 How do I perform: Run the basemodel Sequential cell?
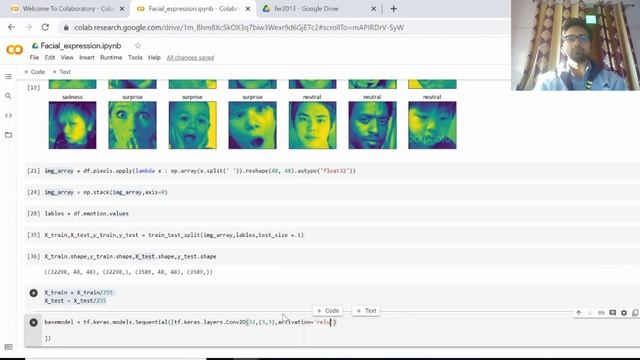(33, 322)
